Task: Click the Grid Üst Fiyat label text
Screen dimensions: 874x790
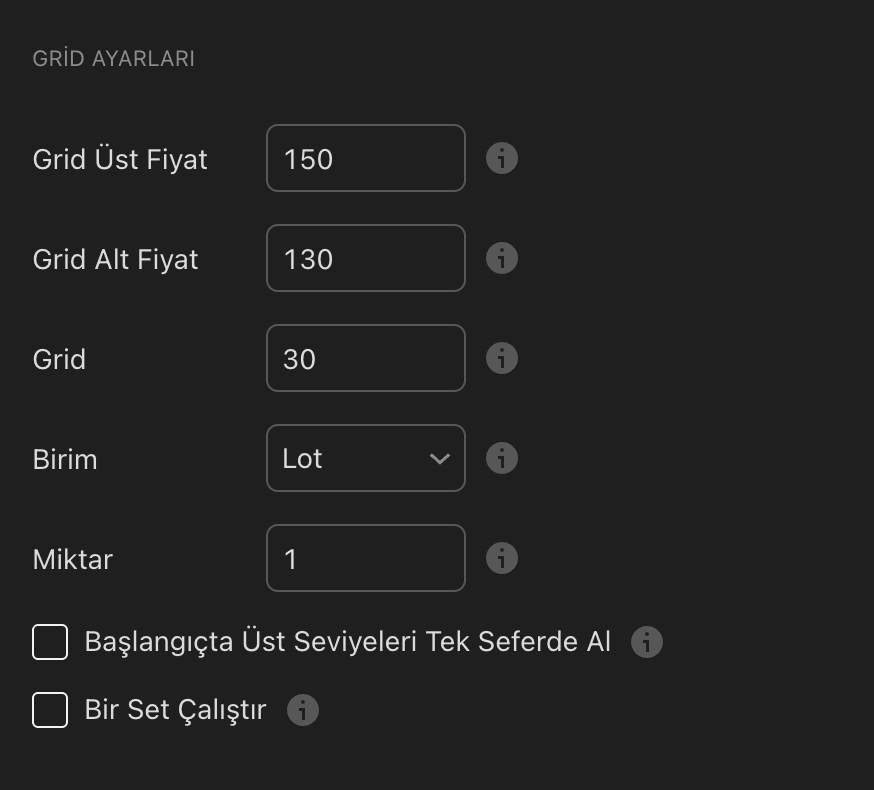Action: tap(120, 159)
